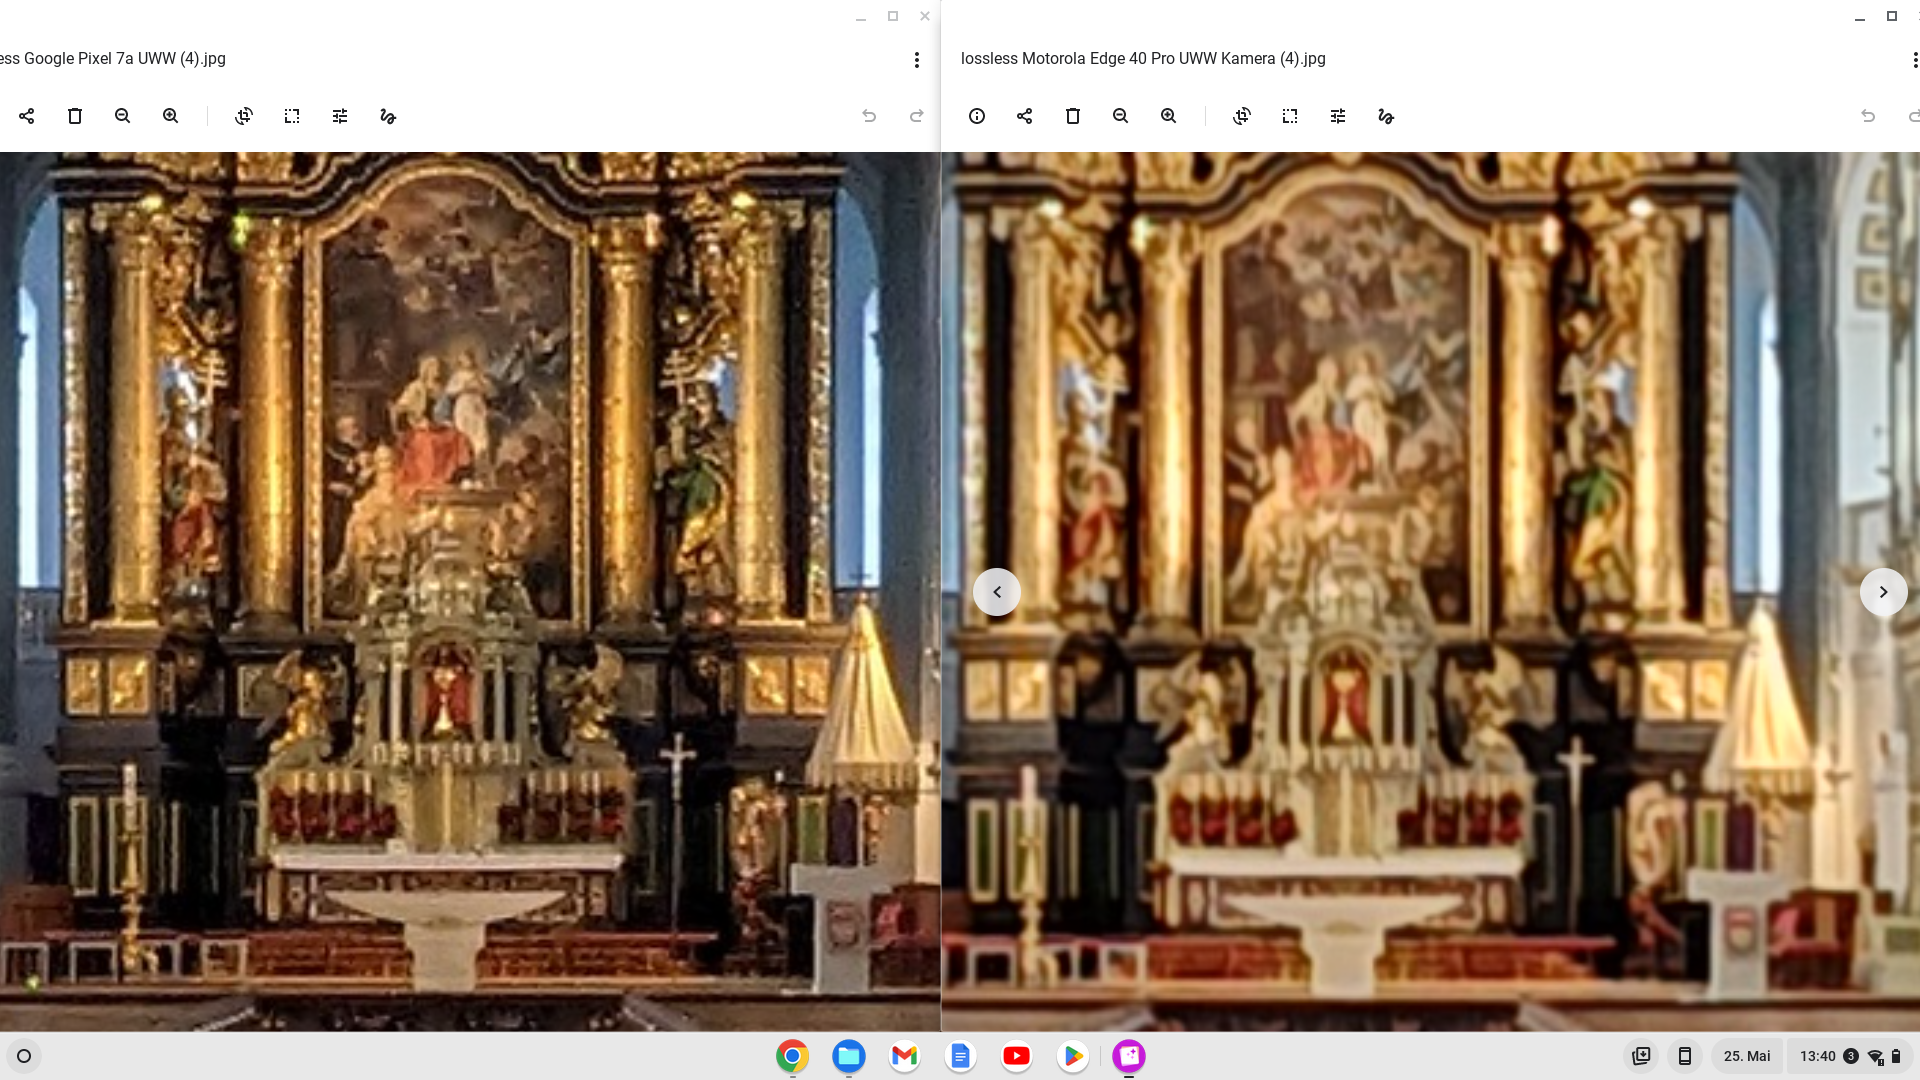The width and height of the screenshot is (1920, 1080).
Task: Open quick settings at 13:40 clock
Action: 1849,1056
